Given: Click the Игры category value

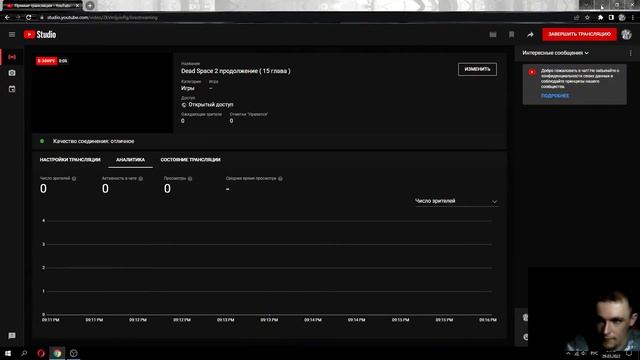Looking at the screenshot, I should pyautogui.click(x=188, y=88).
